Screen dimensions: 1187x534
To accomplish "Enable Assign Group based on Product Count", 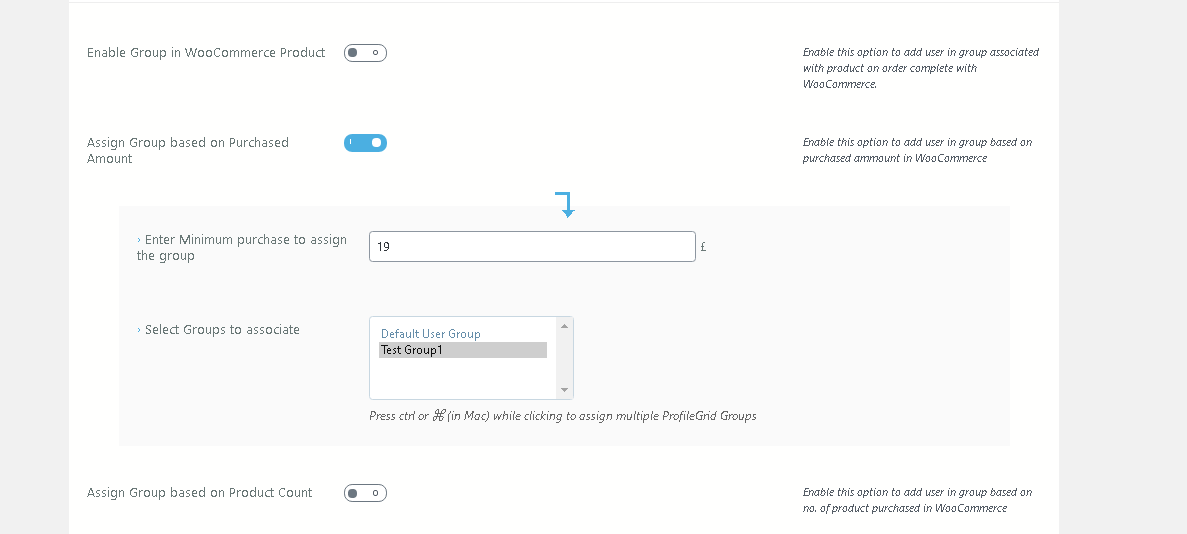I will click(365, 493).
